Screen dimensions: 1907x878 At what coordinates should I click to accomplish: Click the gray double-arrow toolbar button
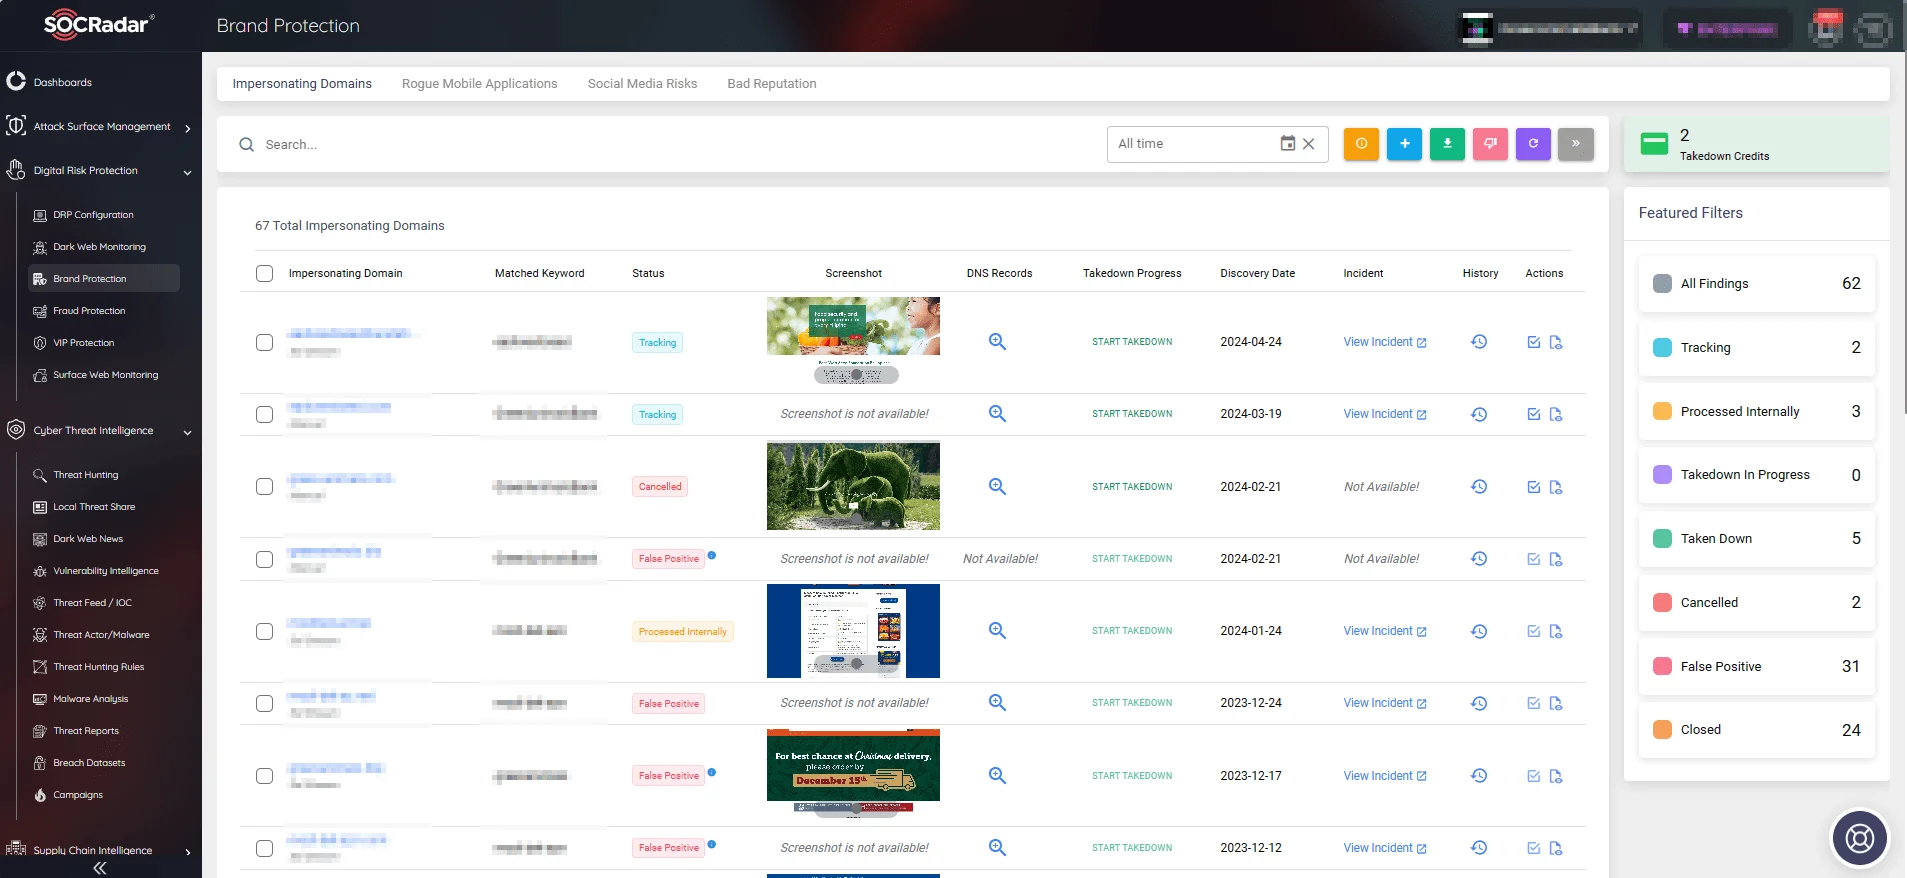(1576, 144)
